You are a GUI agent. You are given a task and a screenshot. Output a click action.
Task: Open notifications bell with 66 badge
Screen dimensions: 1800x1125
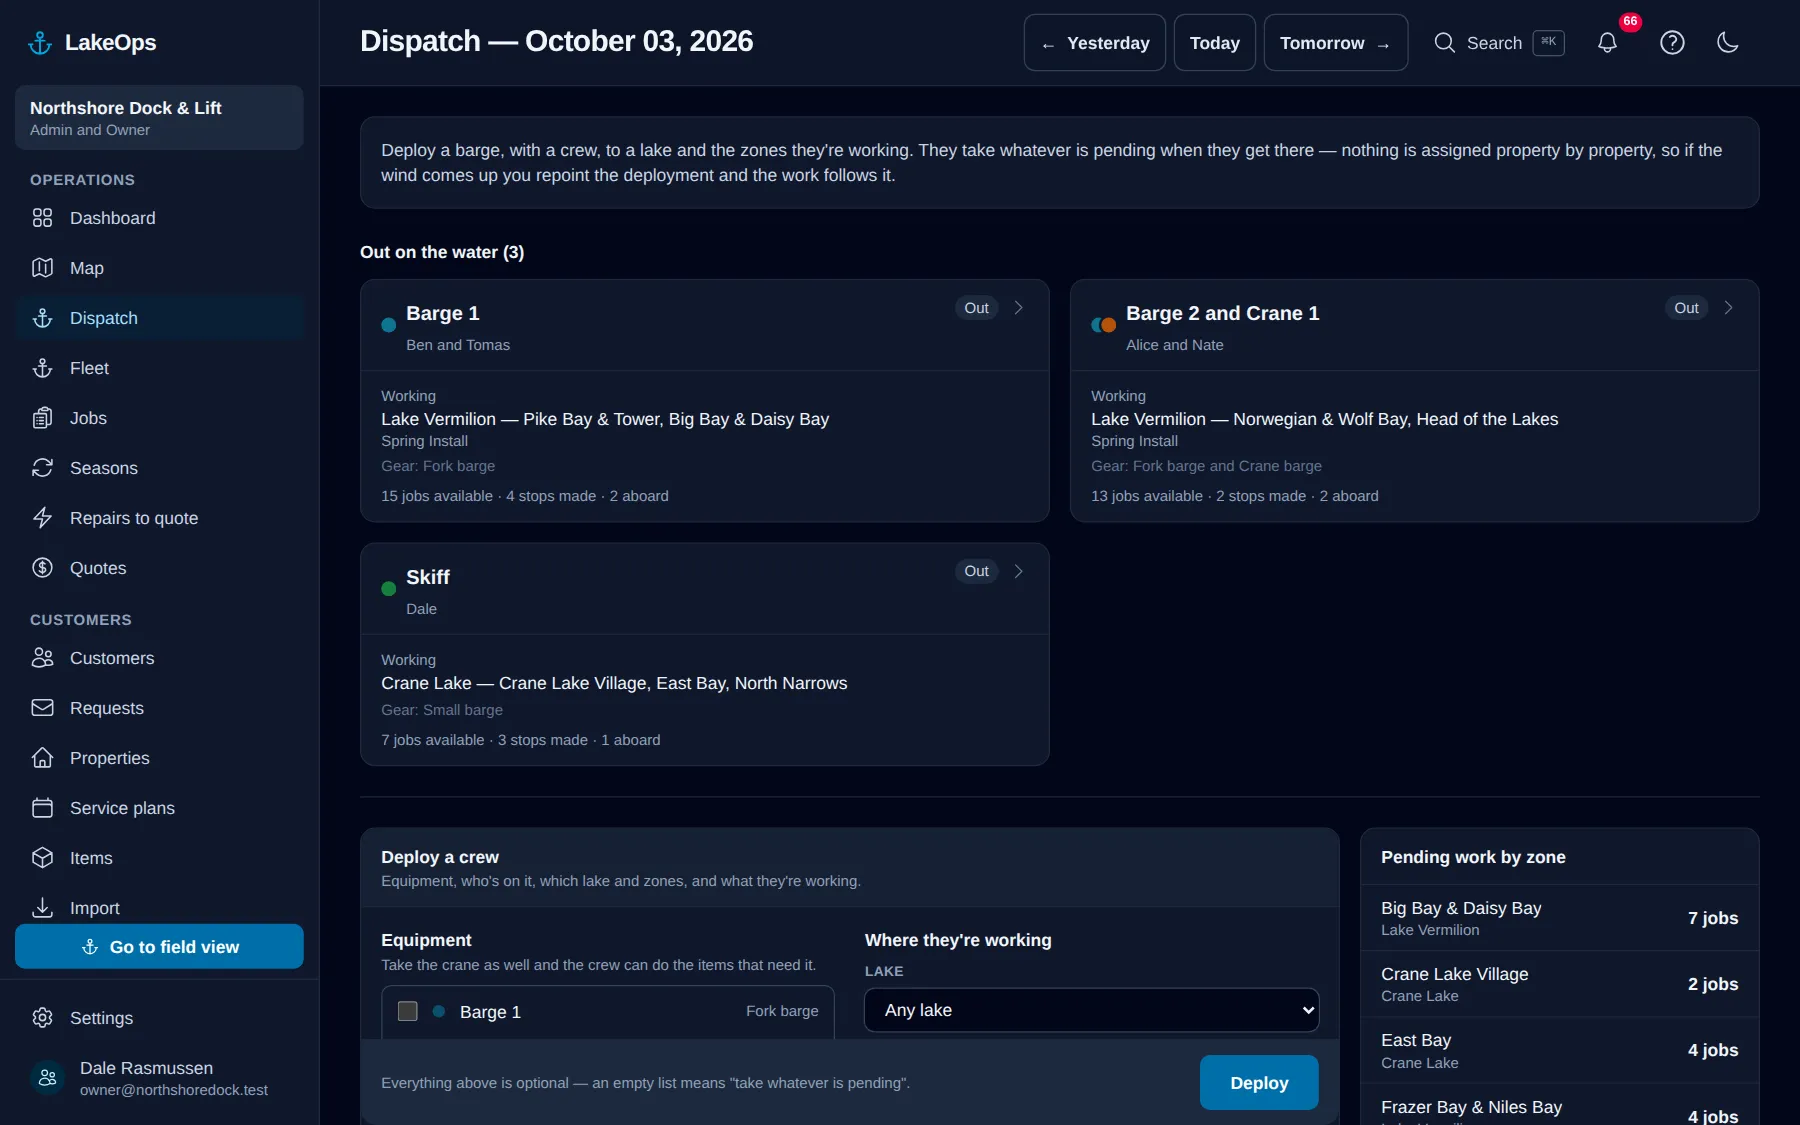click(1607, 43)
